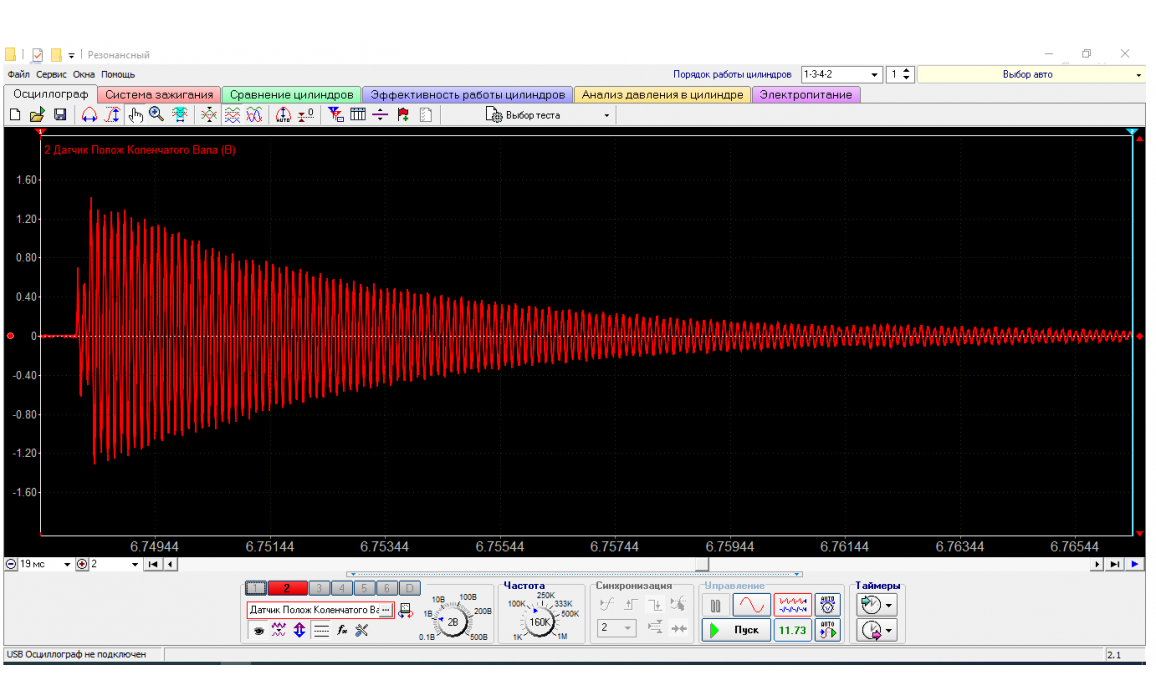Open the table grid view icon

coord(358,115)
